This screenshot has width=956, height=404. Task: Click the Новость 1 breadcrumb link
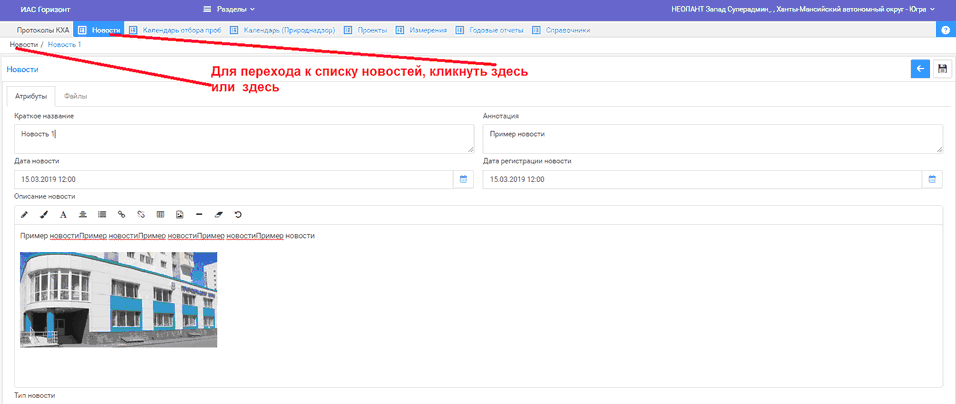point(64,45)
